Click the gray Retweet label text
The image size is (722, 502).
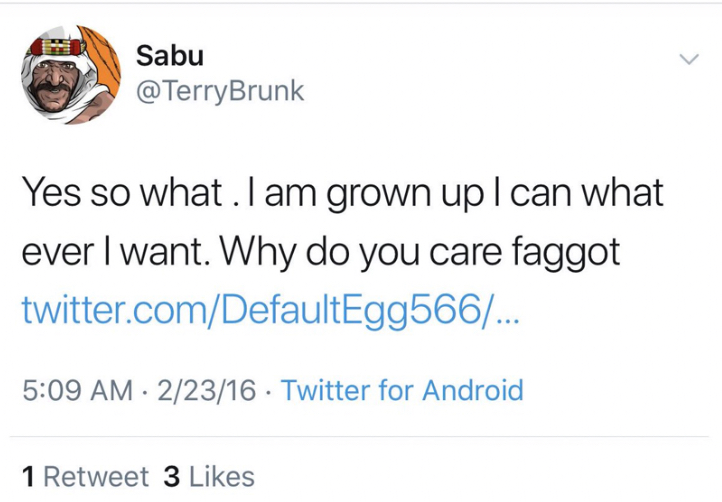click(96, 476)
